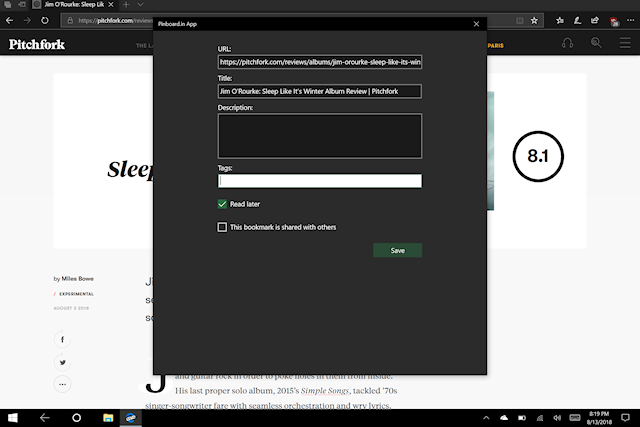Viewport: 640px width, 427px height.
Task: Toggle This bookmark is shared with others
Action: point(222,227)
